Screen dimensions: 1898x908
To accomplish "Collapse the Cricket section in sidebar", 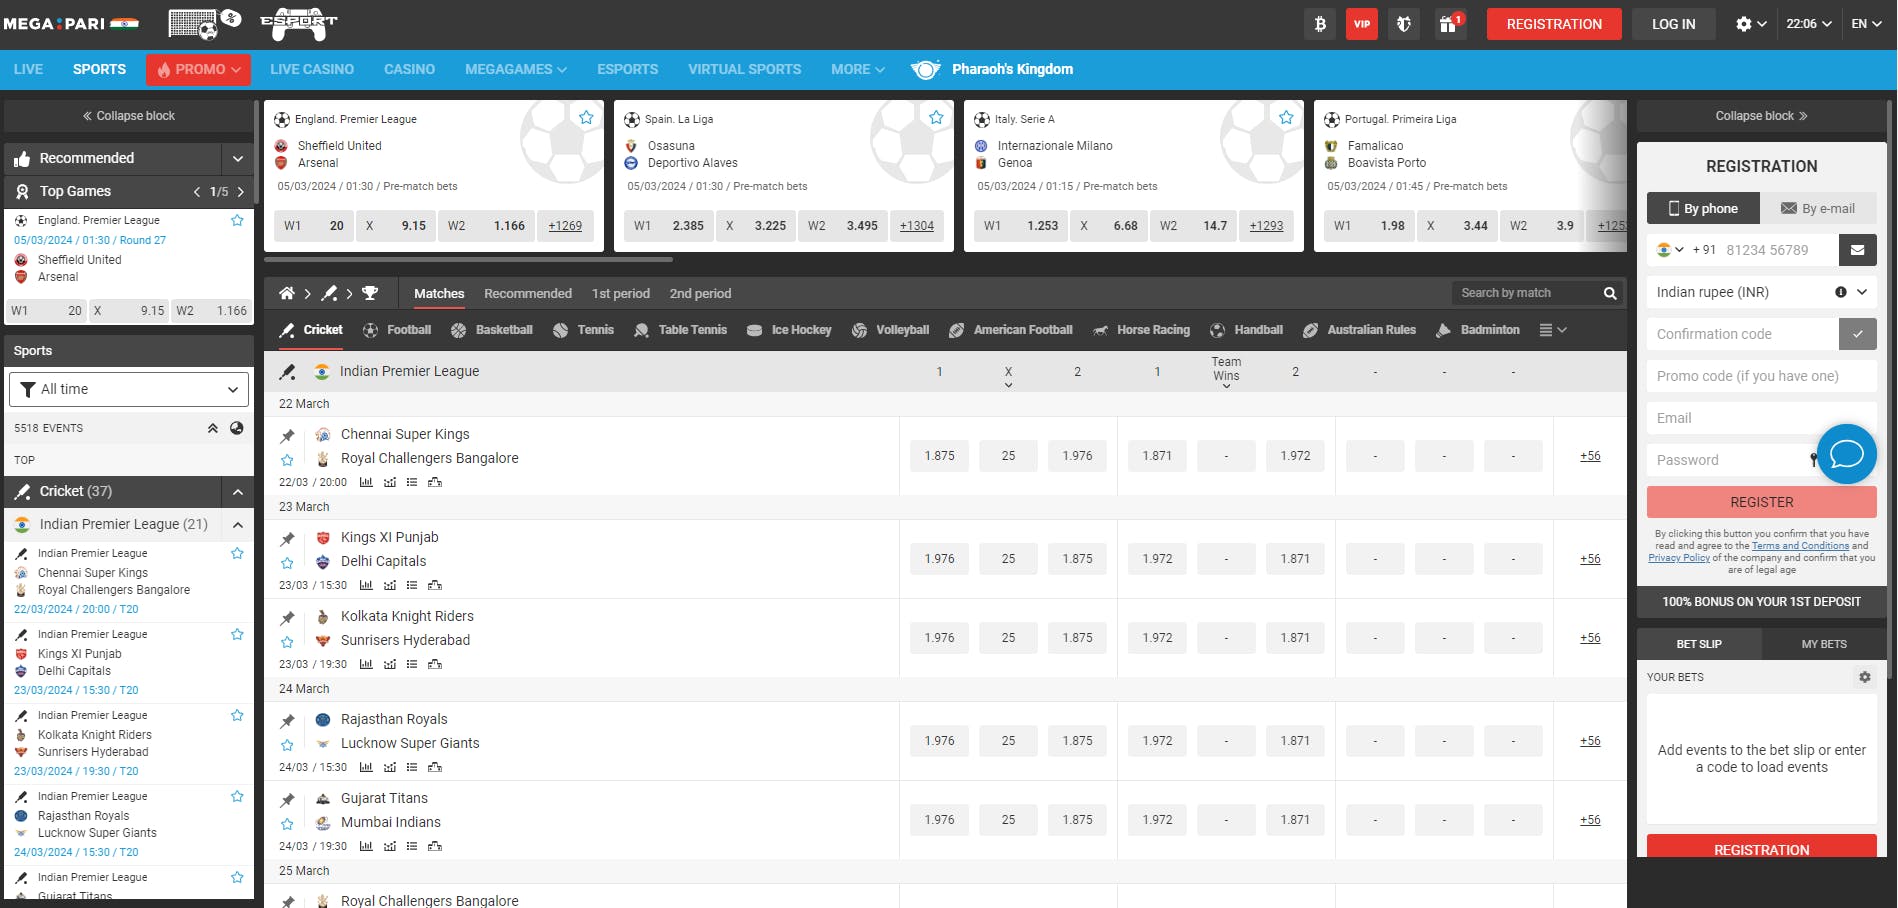I will [x=237, y=491].
